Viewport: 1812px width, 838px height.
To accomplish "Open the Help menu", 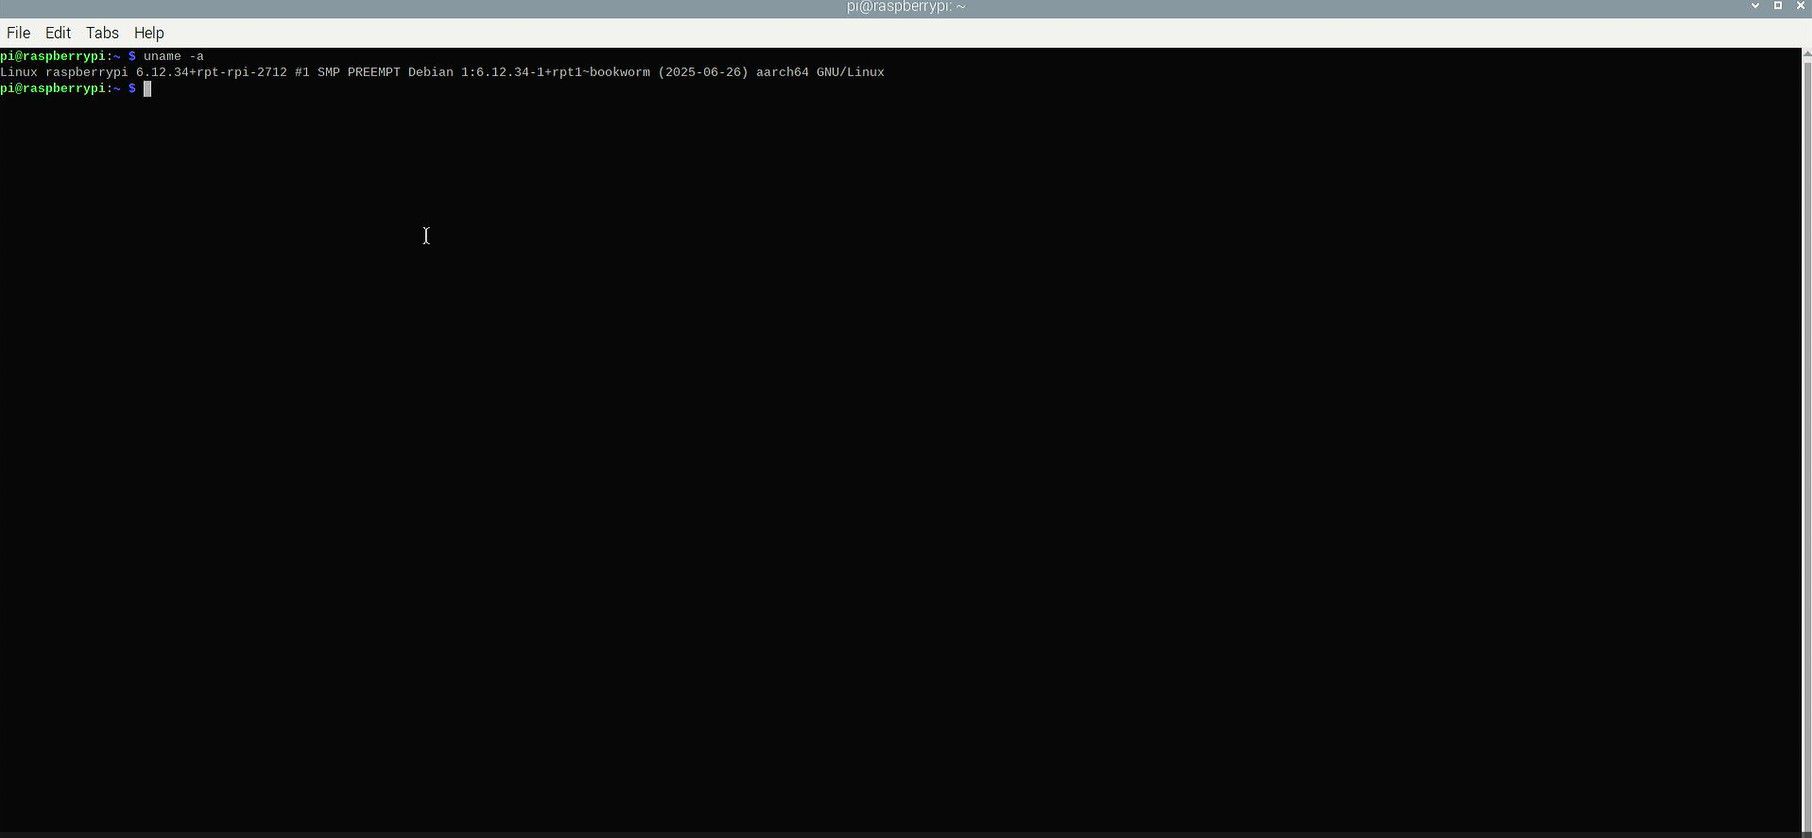I will point(149,33).
